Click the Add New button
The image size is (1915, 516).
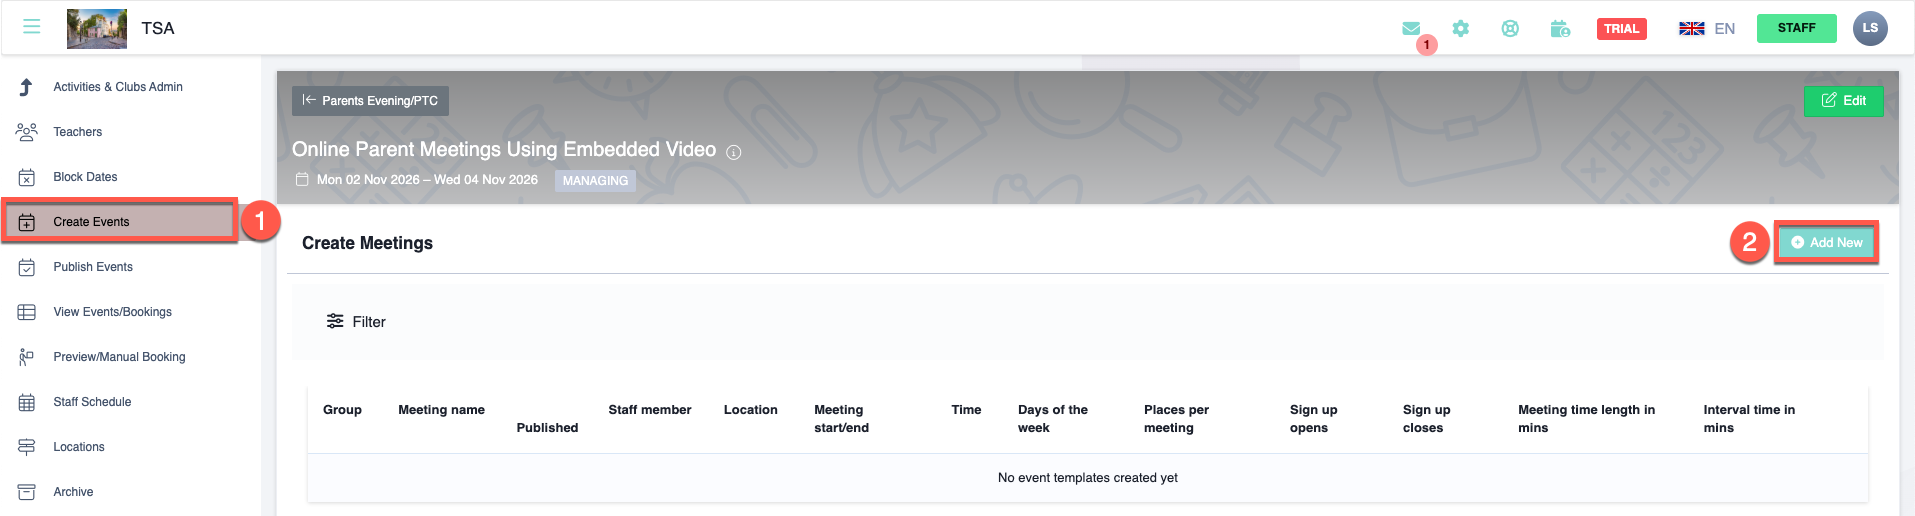point(1826,242)
